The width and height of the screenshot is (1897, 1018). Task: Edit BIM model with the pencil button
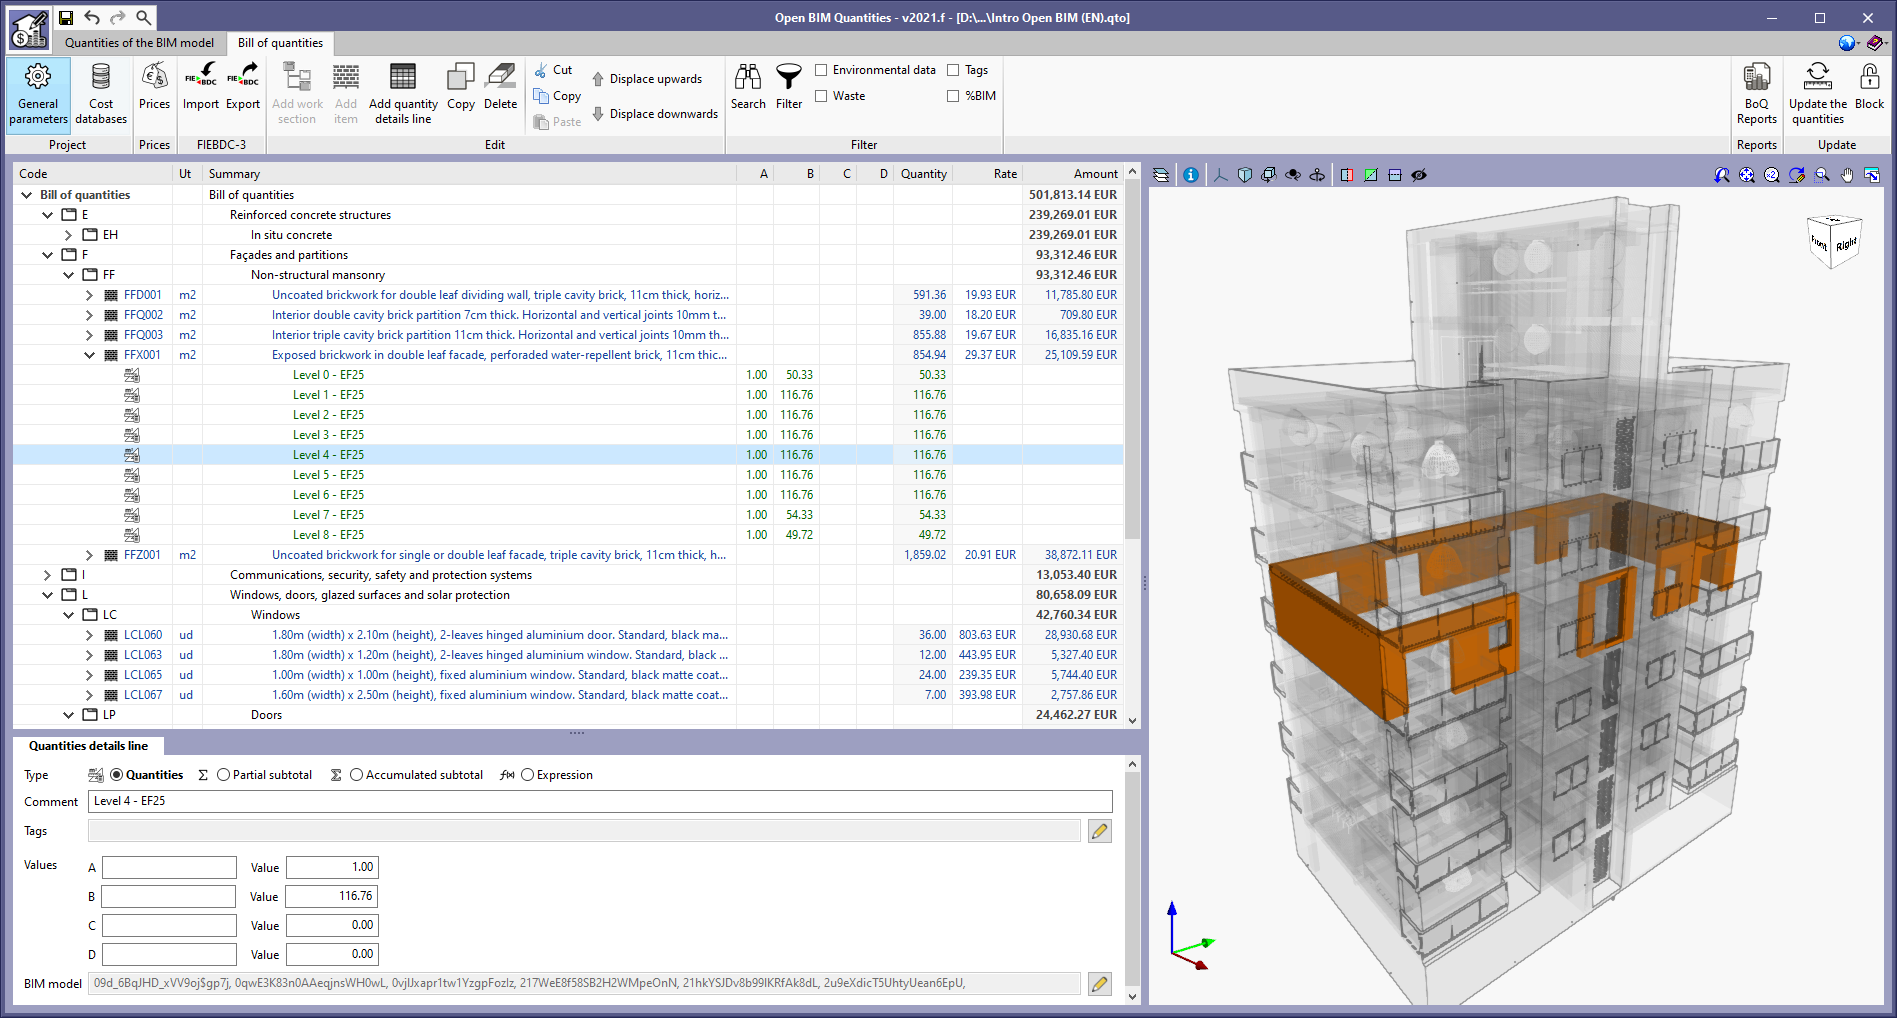click(x=1100, y=984)
